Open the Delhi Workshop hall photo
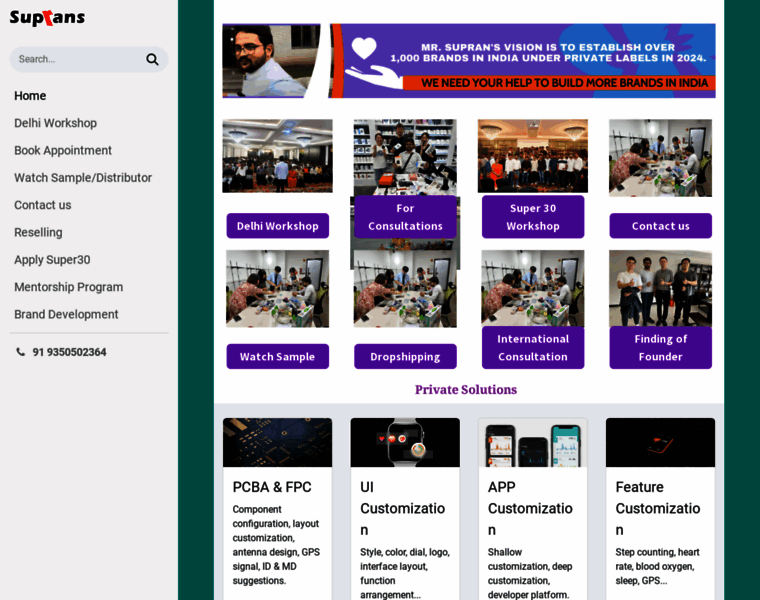The height and width of the screenshot is (600, 760). 278,156
